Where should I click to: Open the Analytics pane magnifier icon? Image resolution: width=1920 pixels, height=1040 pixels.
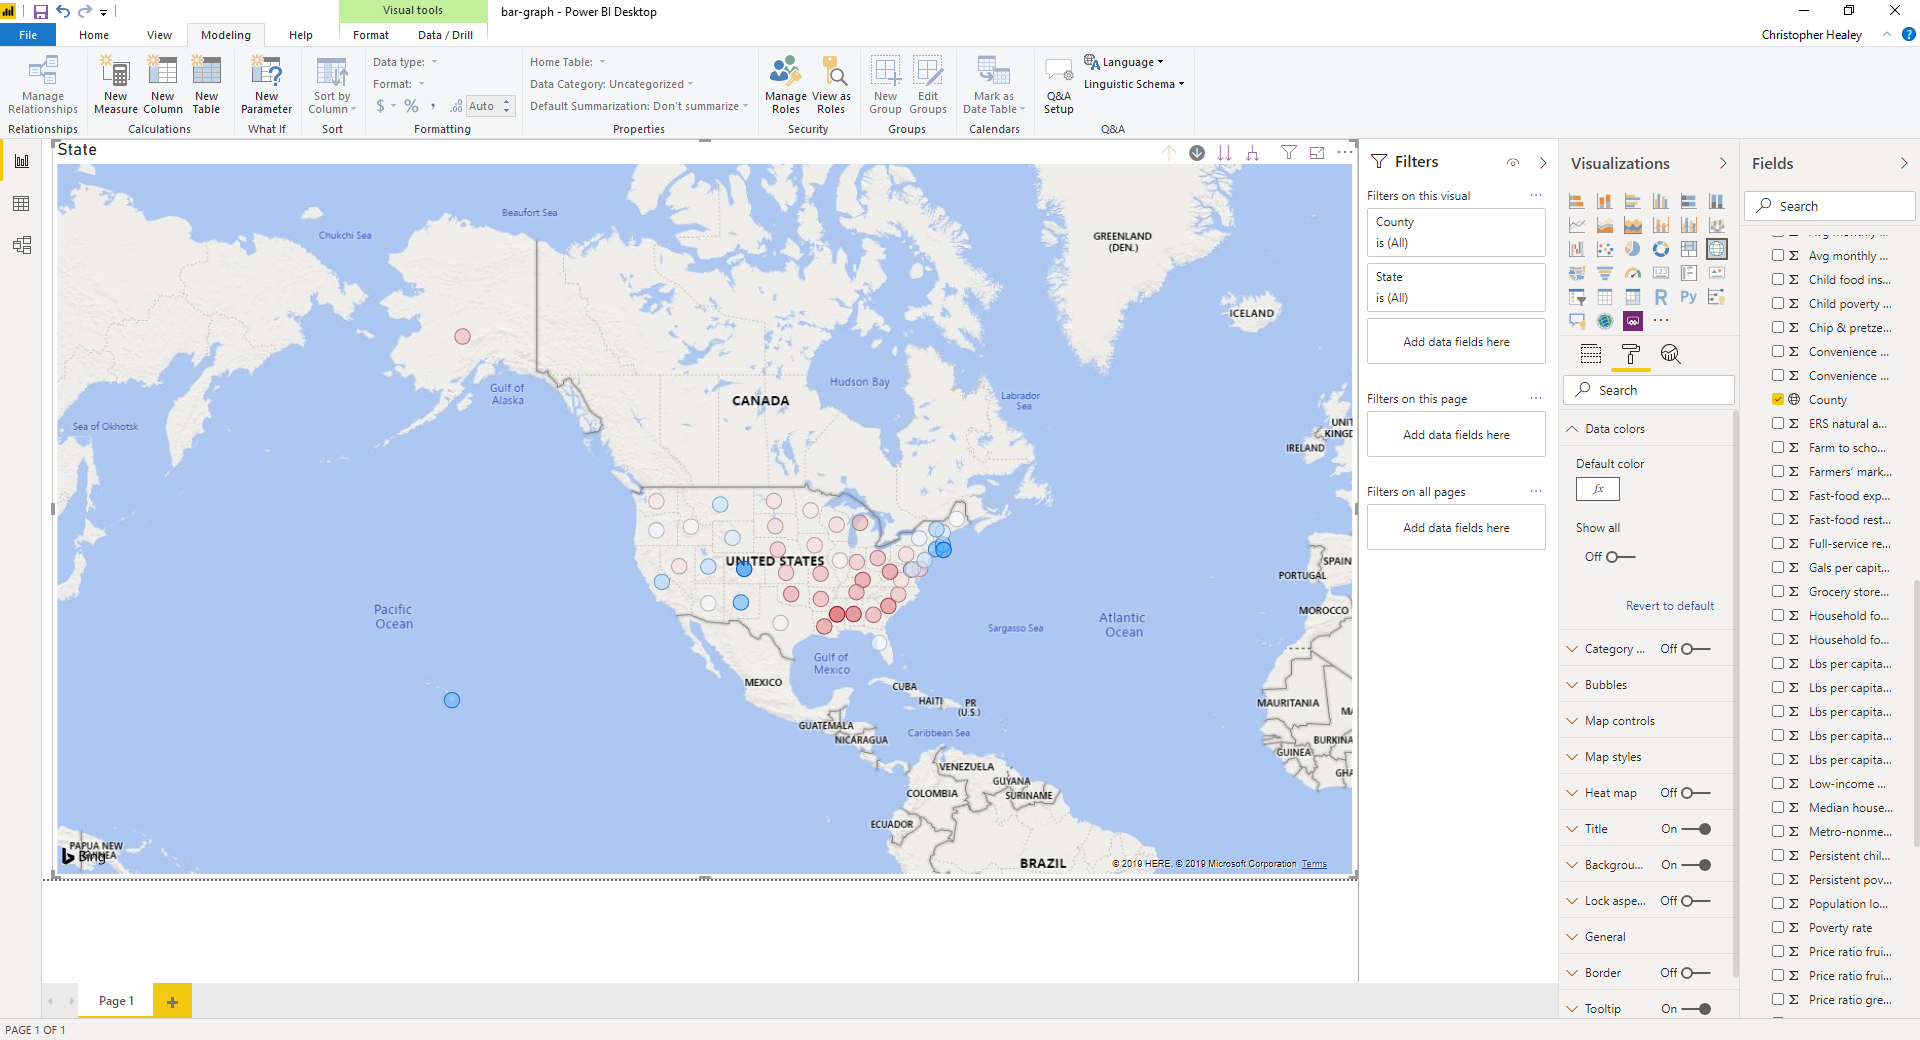coord(1670,354)
